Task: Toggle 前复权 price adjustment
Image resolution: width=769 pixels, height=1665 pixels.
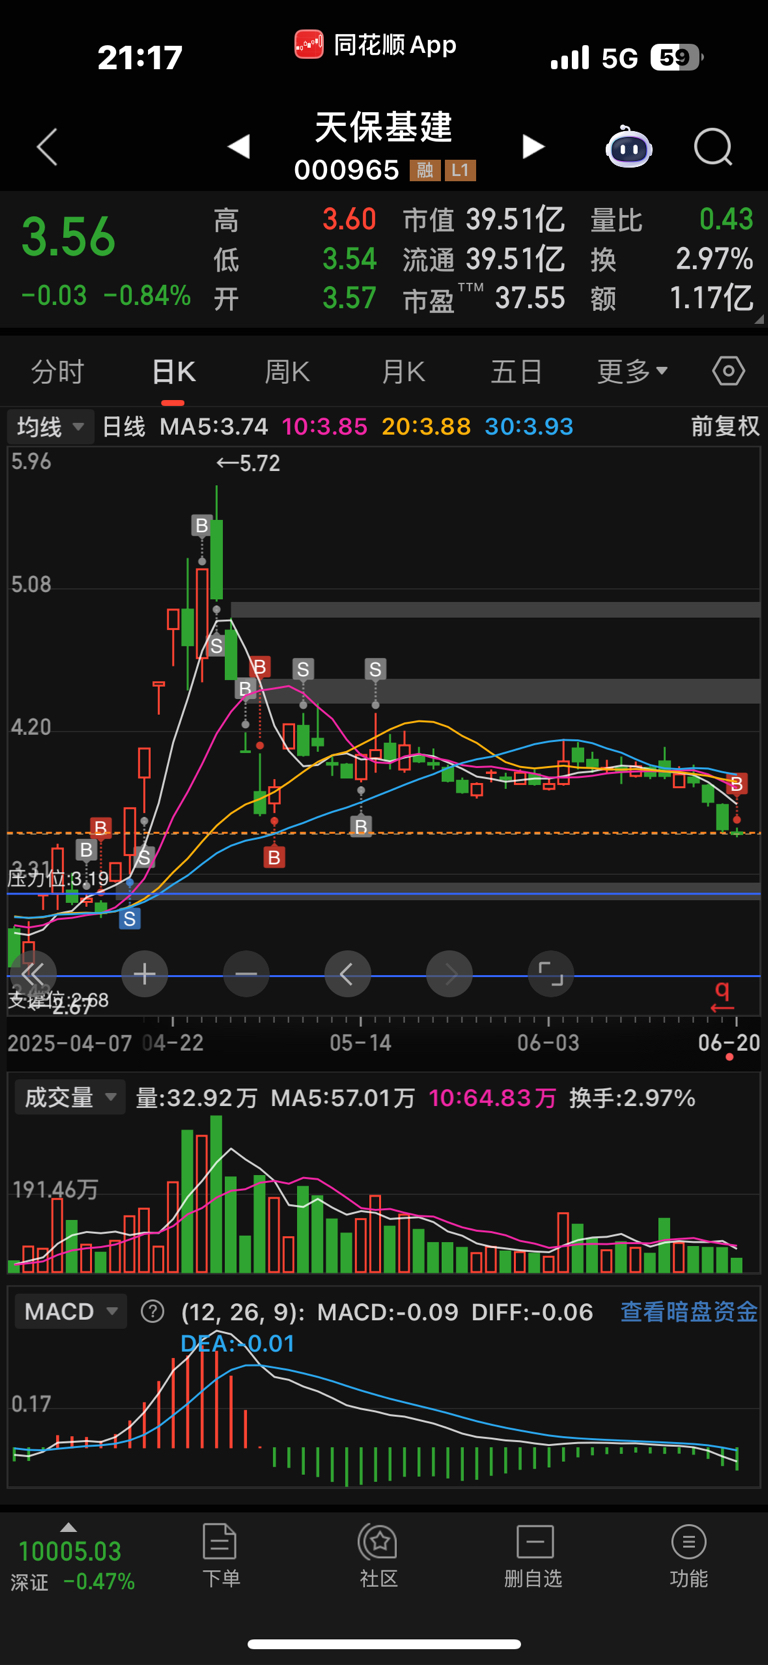Action: 725,427
